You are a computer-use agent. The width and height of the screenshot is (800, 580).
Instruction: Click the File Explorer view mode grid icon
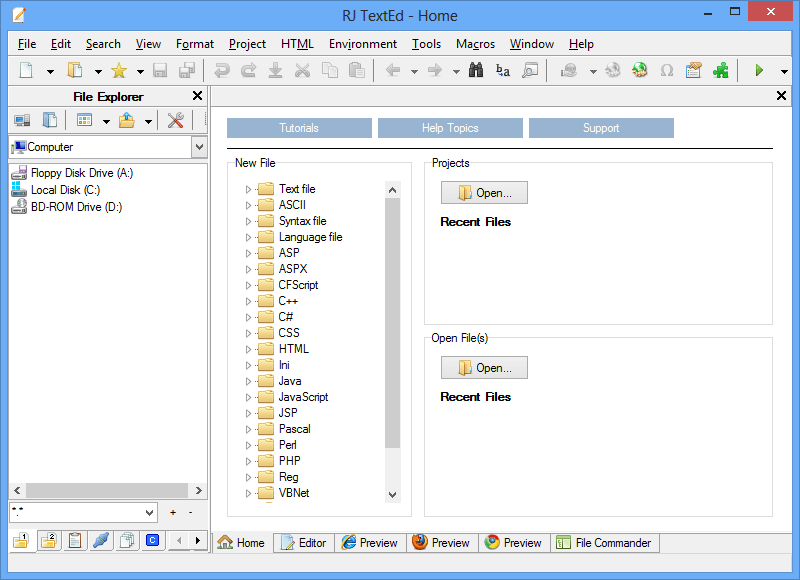point(84,120)
